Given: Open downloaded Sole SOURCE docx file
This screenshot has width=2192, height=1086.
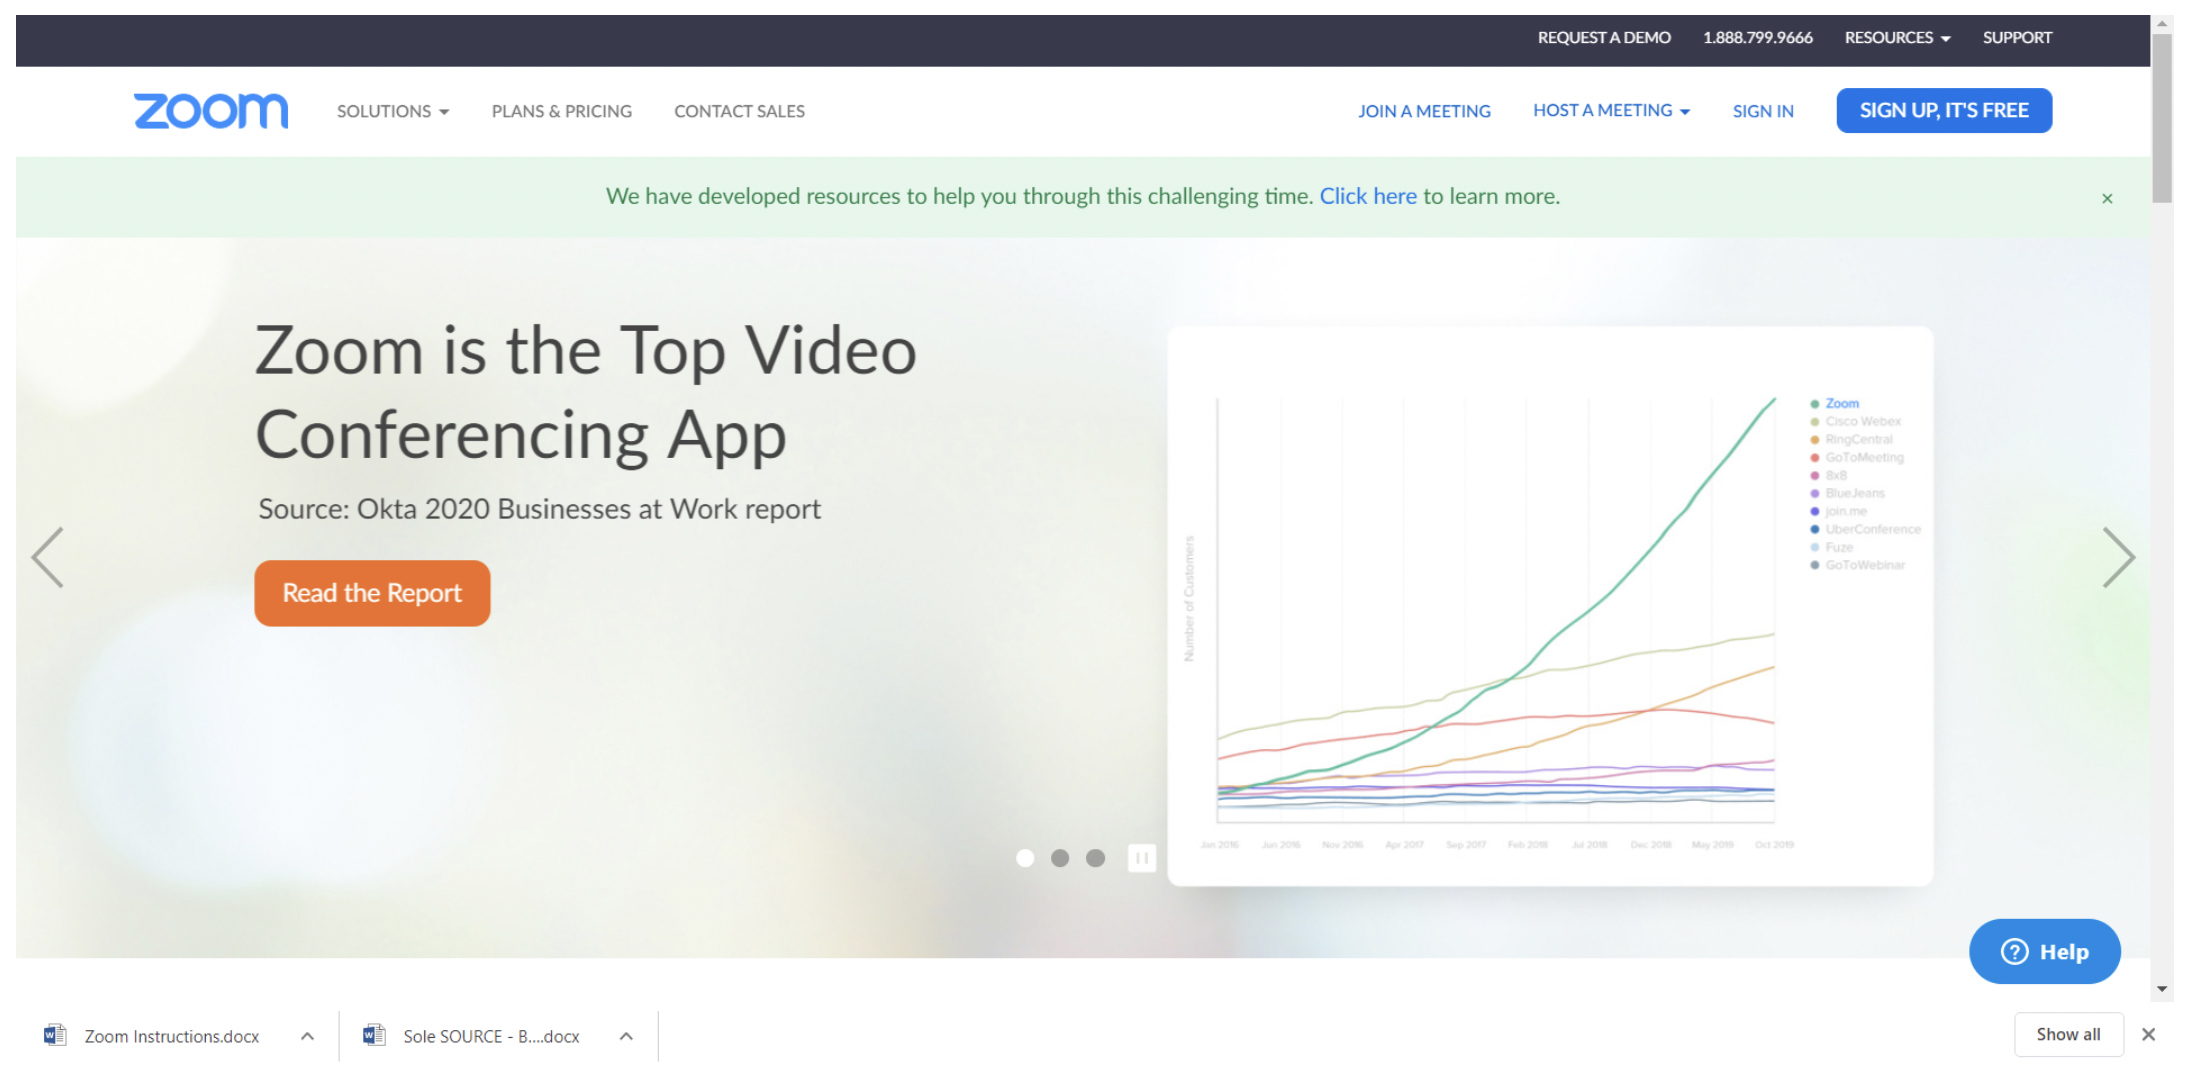Looking at the screenshot, I should point(491,1036).
